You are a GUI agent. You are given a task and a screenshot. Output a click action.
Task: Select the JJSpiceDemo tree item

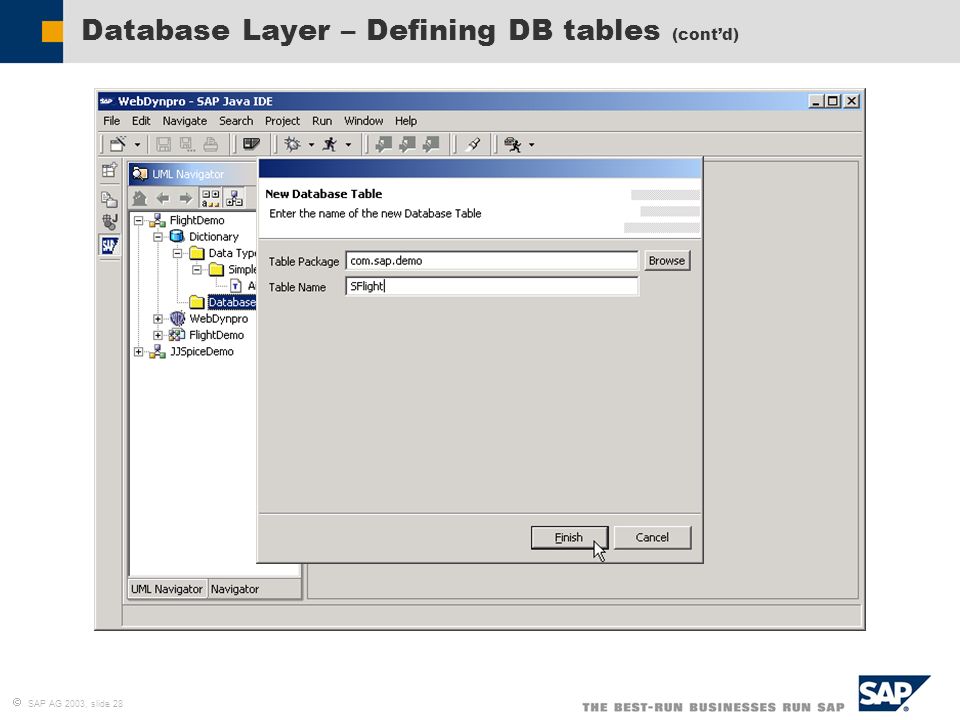(x=201, y=352)
